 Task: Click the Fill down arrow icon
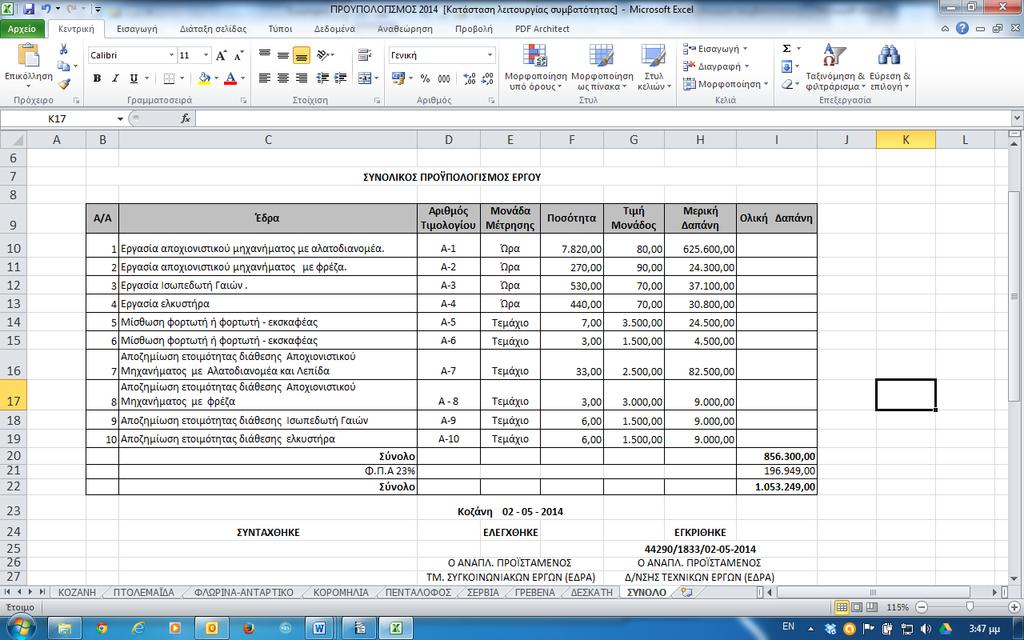787,67
